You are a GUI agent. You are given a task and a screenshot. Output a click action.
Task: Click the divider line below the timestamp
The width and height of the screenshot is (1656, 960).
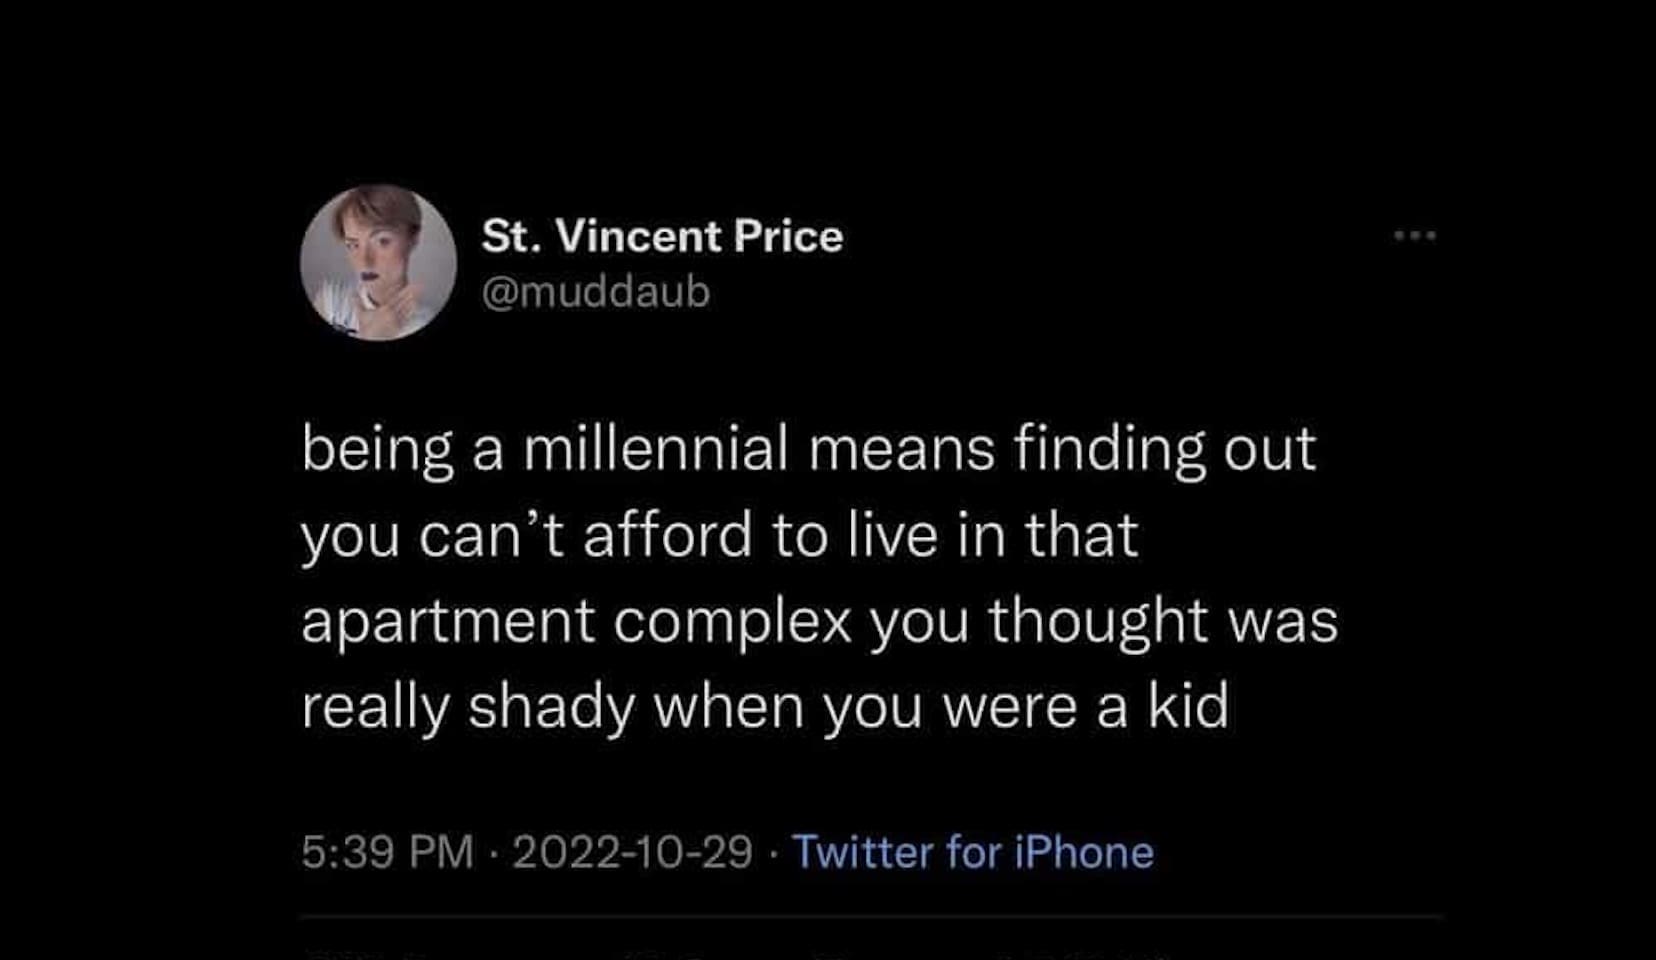(870, 916)
